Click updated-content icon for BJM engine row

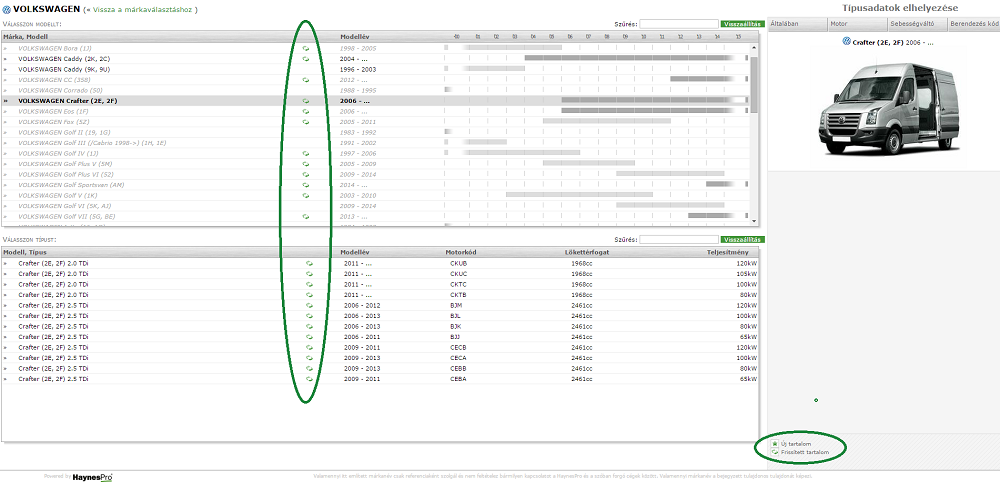coord(309,305)
